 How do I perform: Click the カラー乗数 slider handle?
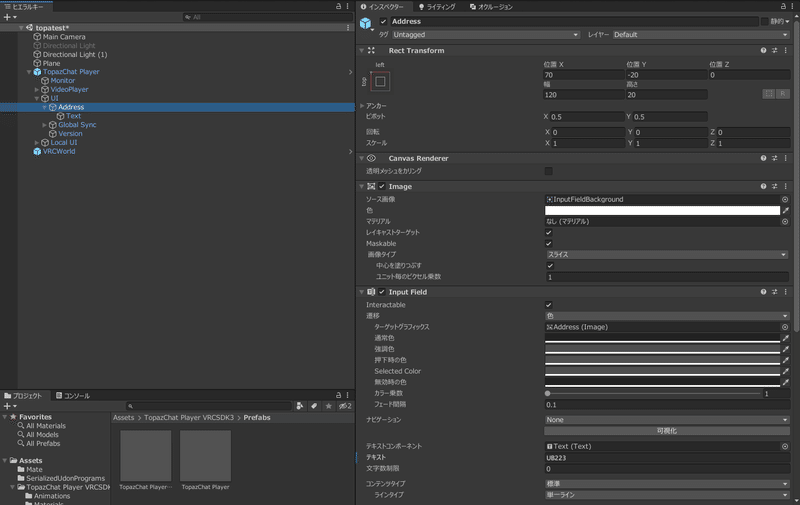[548, 394]
